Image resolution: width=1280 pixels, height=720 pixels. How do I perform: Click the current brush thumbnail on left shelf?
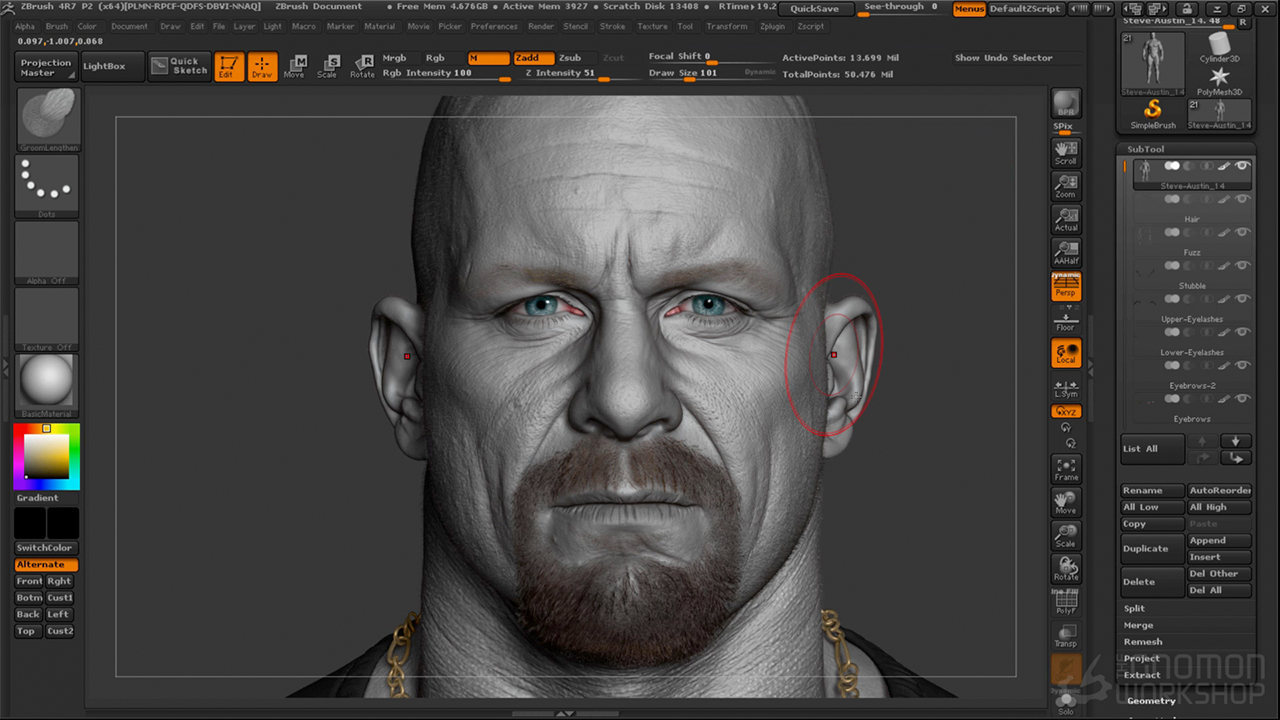46,117
